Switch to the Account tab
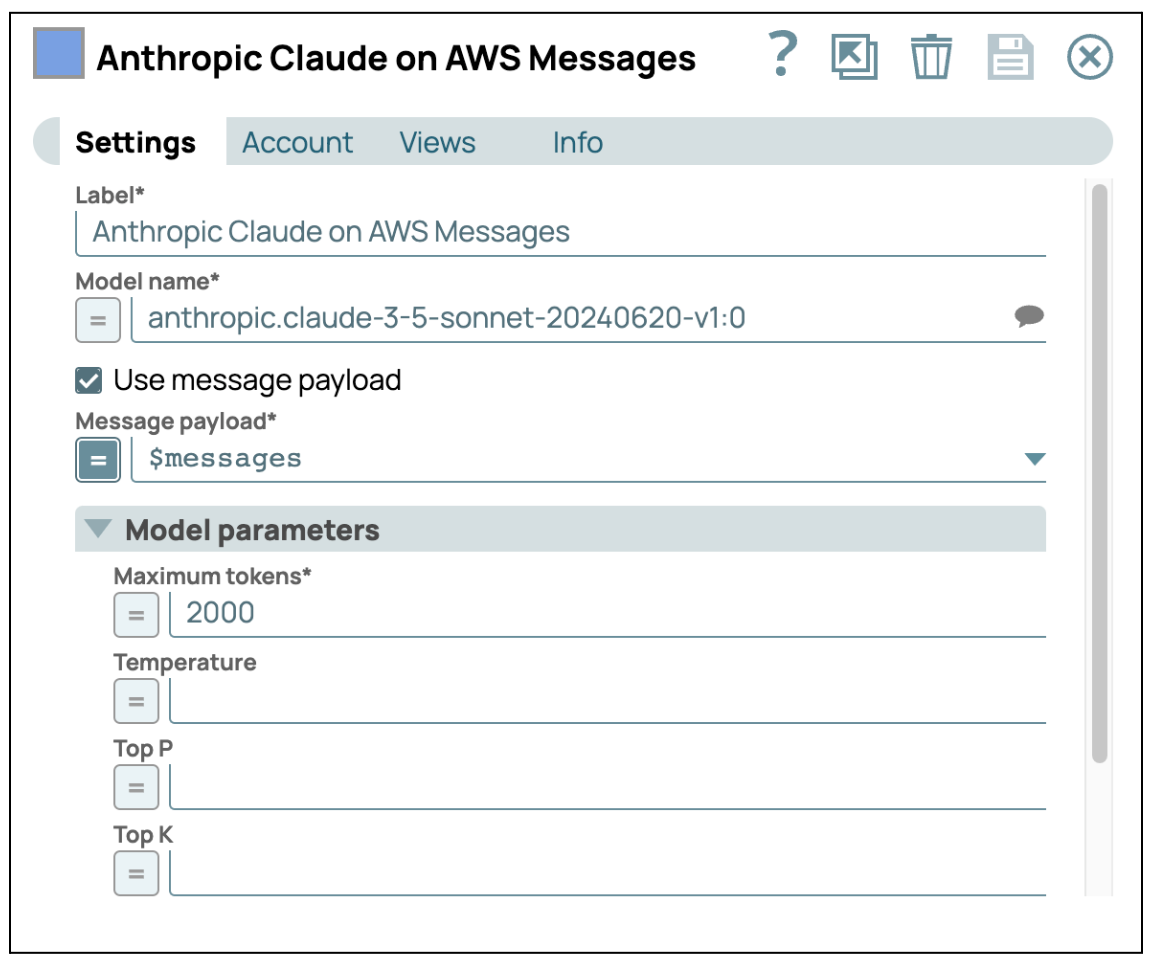The width and height of the screenshot is (1152, 964). pos(297,143)
